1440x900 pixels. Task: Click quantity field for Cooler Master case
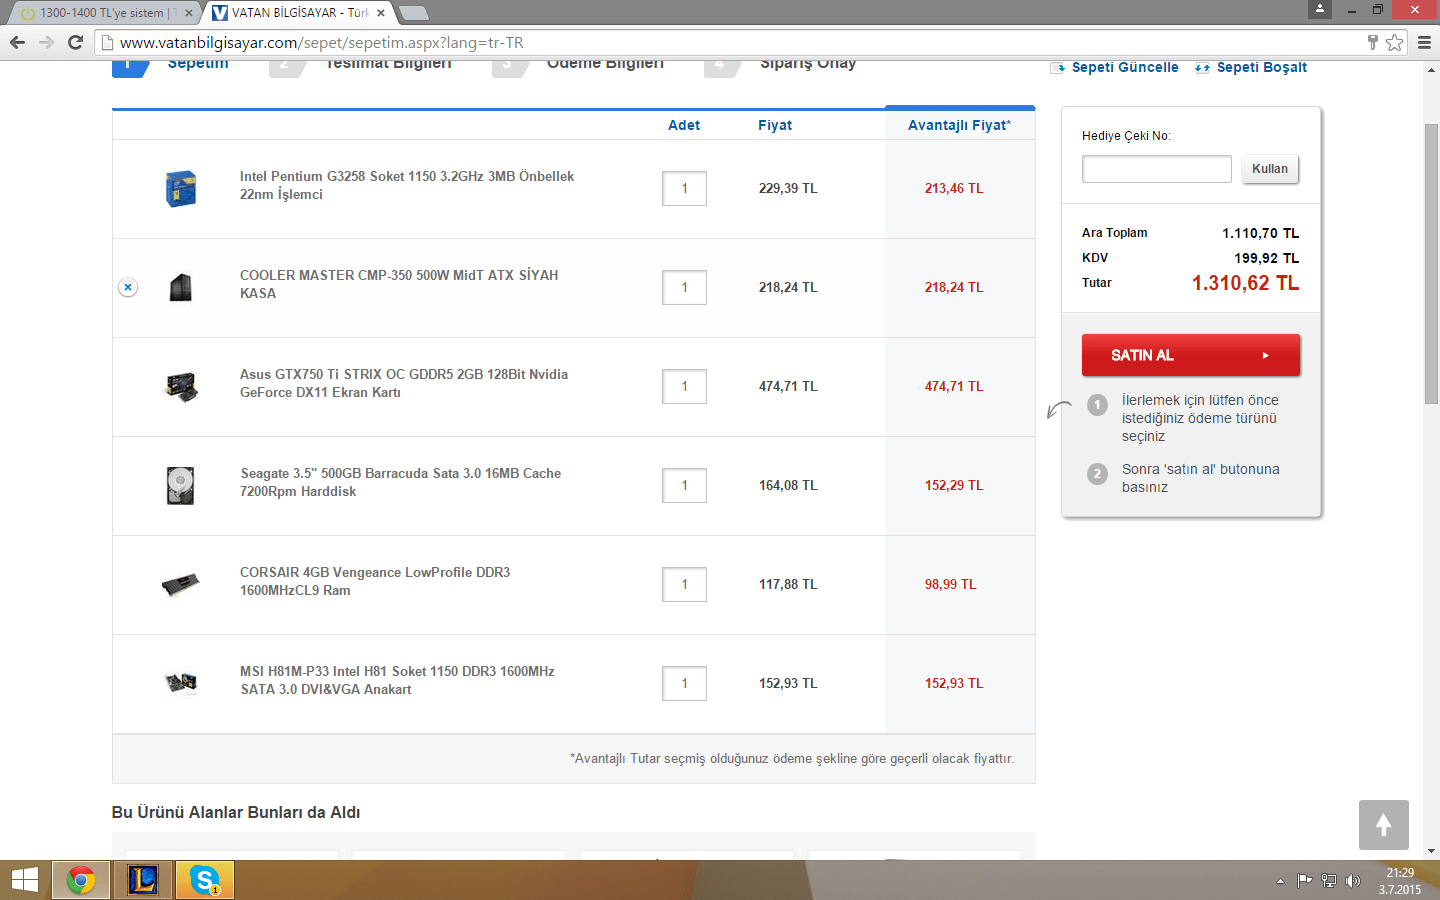[684, 287]
